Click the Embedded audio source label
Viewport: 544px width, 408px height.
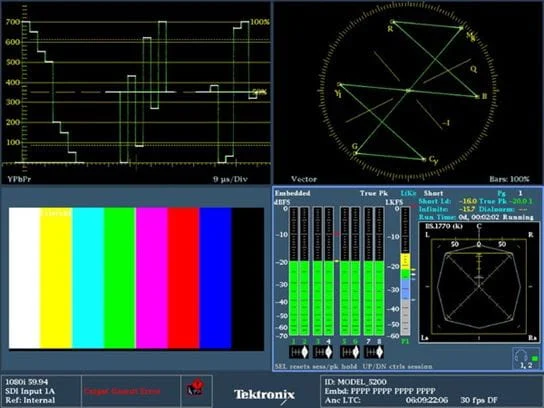click(x=292, y=193)
